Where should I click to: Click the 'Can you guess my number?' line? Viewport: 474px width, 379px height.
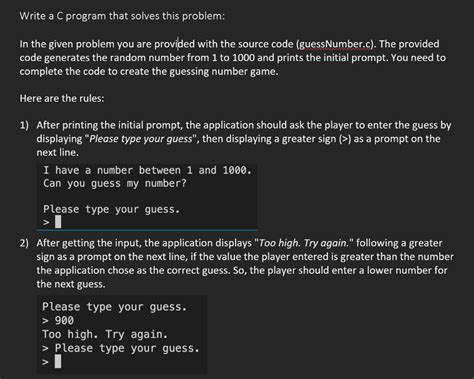coord(115,183)
